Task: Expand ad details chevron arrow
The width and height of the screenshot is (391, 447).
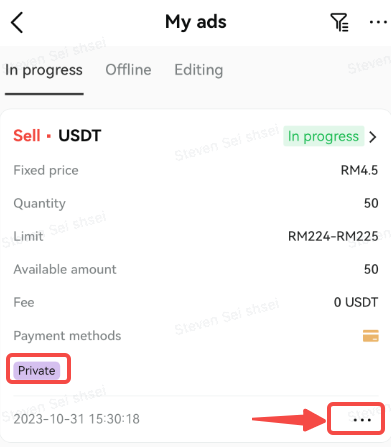Action: (373, 137)
